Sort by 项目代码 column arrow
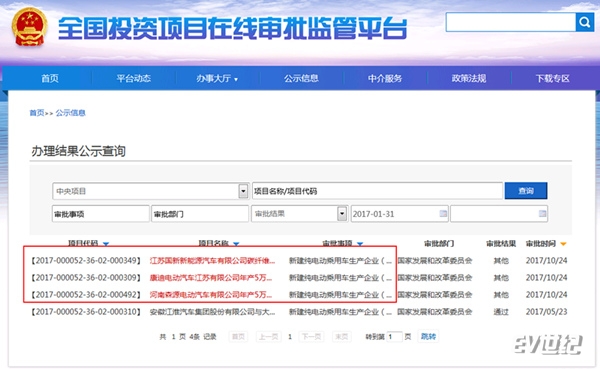This screenshot has height=369, width=600. [x=106, y=244]
